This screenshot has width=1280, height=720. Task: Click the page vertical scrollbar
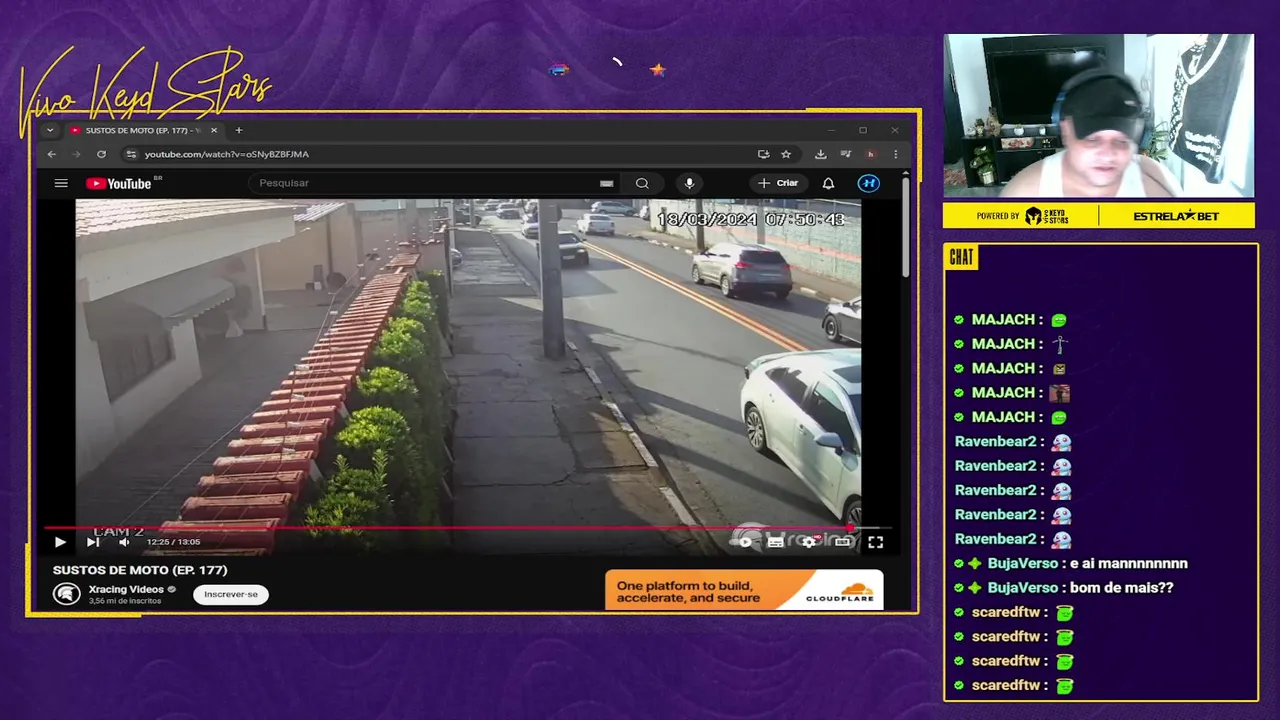tap(906, 228)
